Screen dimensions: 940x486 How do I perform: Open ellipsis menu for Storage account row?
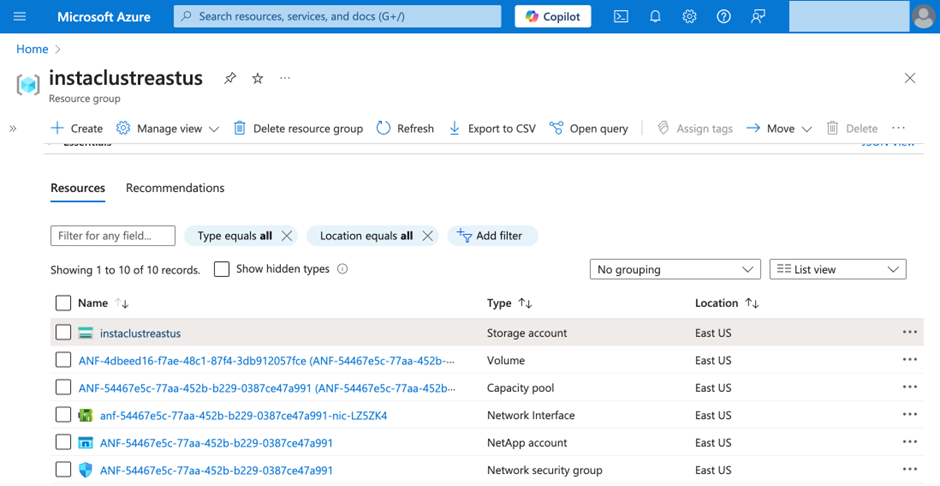click(909, 332)
